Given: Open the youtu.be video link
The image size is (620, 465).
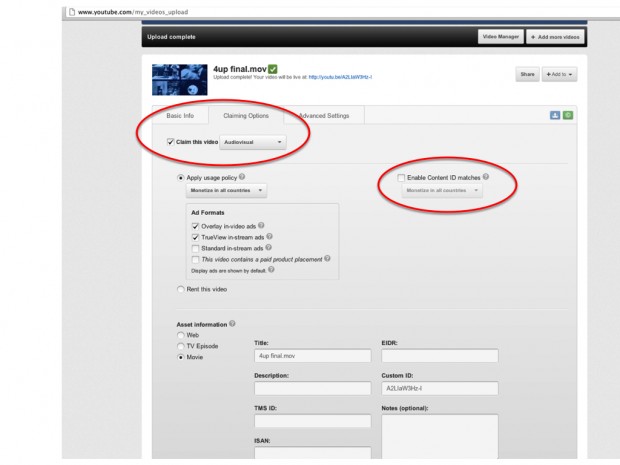Looking at the screenshot, I should 340,77.
